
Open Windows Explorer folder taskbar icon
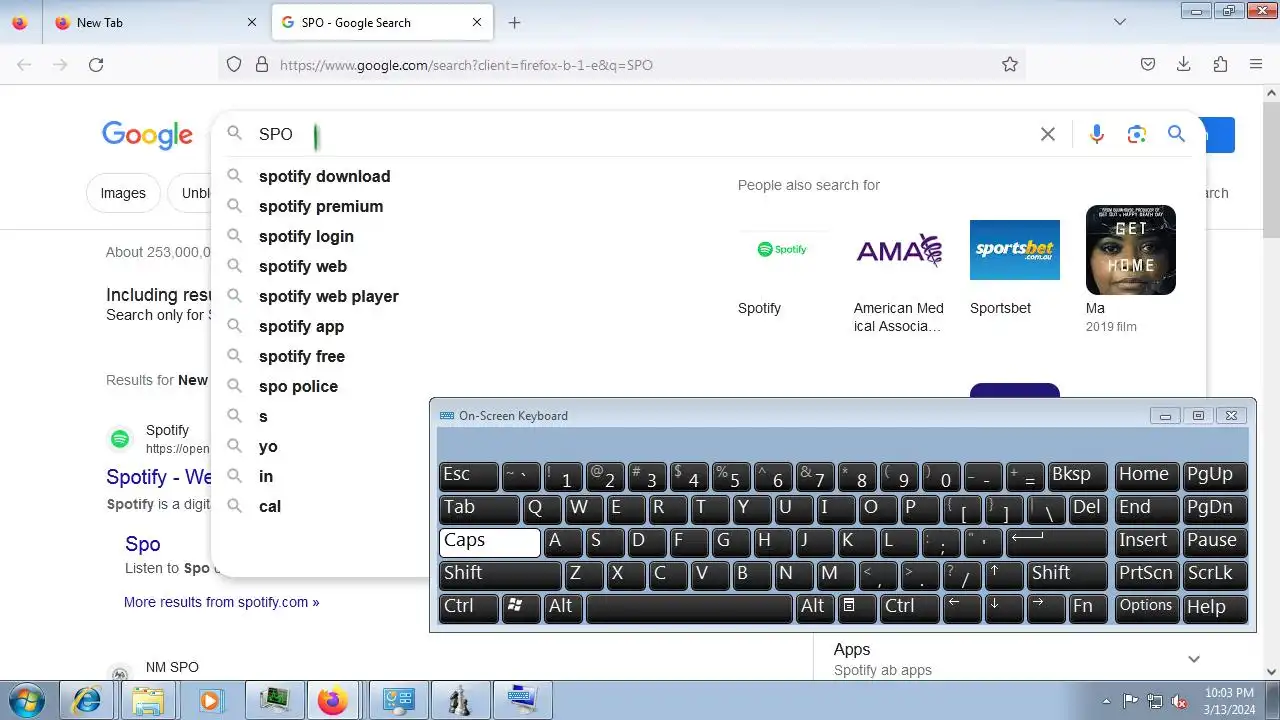(148, 700)
